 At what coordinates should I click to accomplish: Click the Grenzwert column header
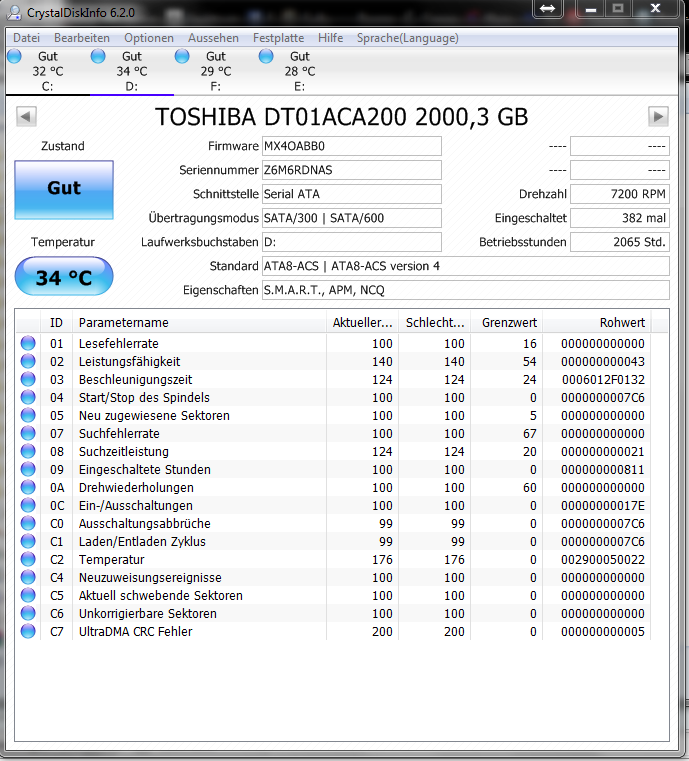pos(507,322)
